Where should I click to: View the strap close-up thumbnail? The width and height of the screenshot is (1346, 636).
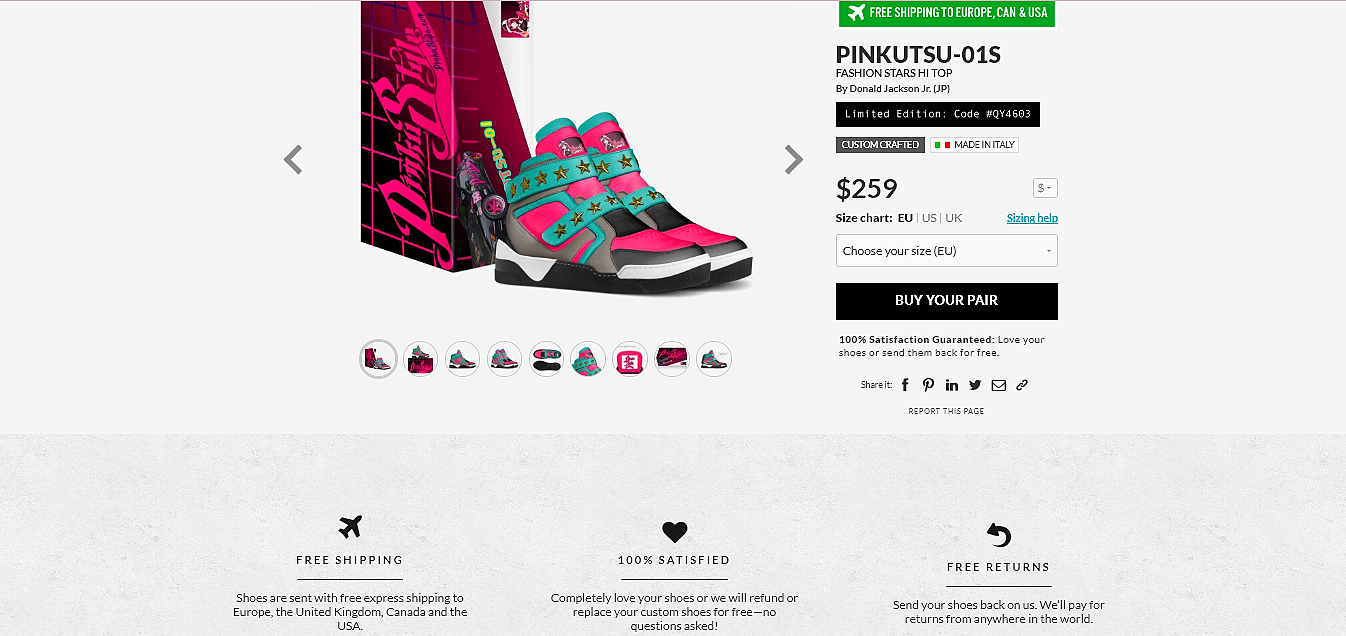click(x=588, y=359)
